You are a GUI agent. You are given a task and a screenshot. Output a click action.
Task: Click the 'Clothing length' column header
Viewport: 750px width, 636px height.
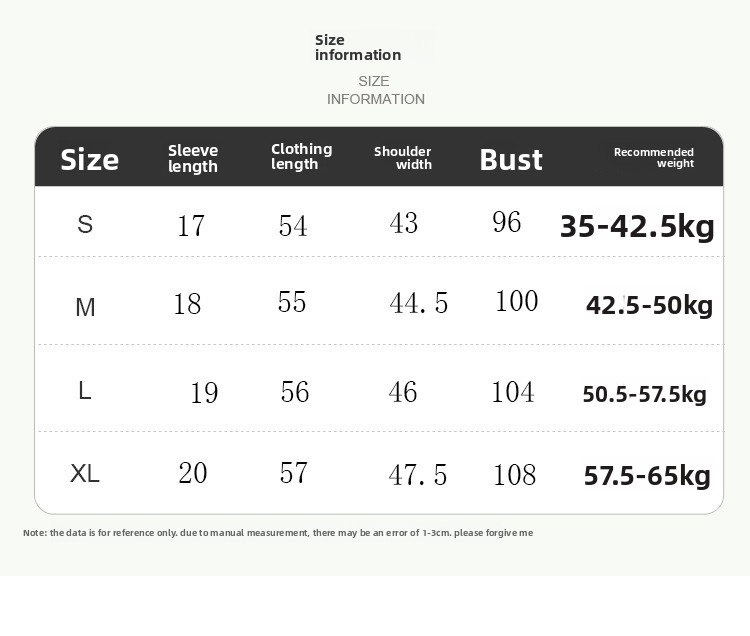click(x=301, y=156)
